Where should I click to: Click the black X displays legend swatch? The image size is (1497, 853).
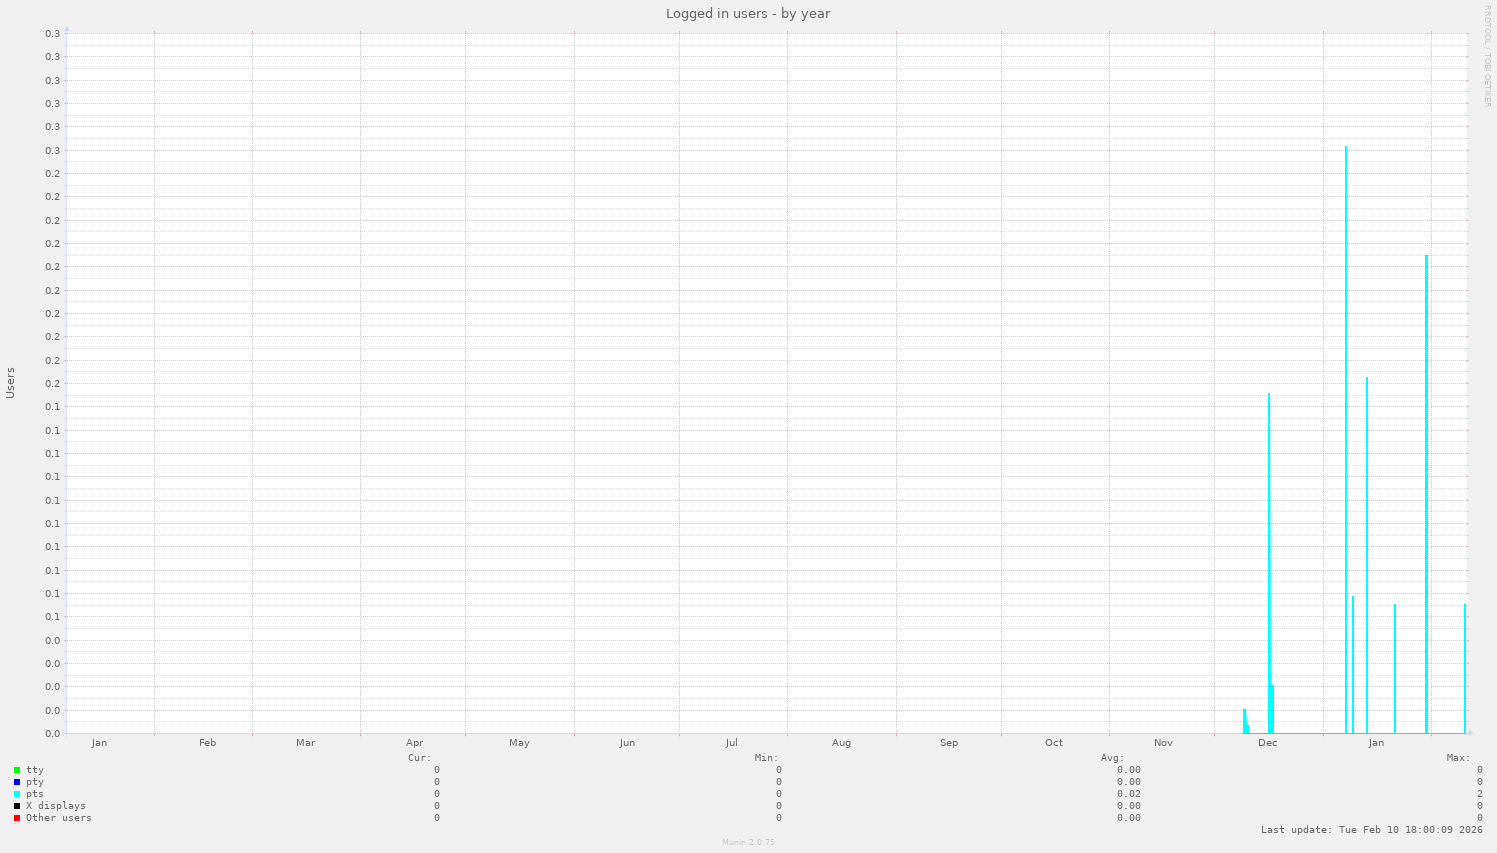pos(17,806)
